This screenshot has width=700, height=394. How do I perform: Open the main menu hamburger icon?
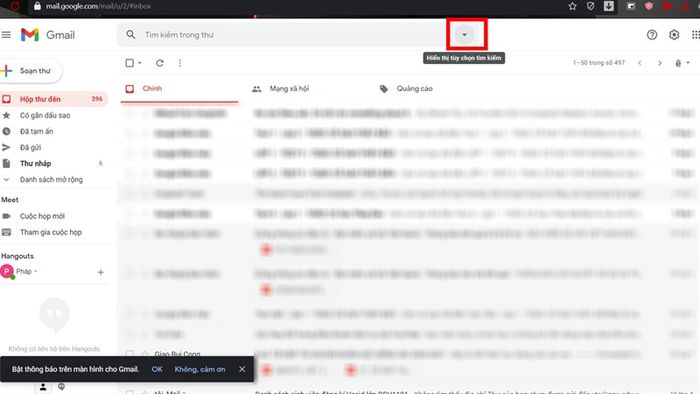pos(6,34)
